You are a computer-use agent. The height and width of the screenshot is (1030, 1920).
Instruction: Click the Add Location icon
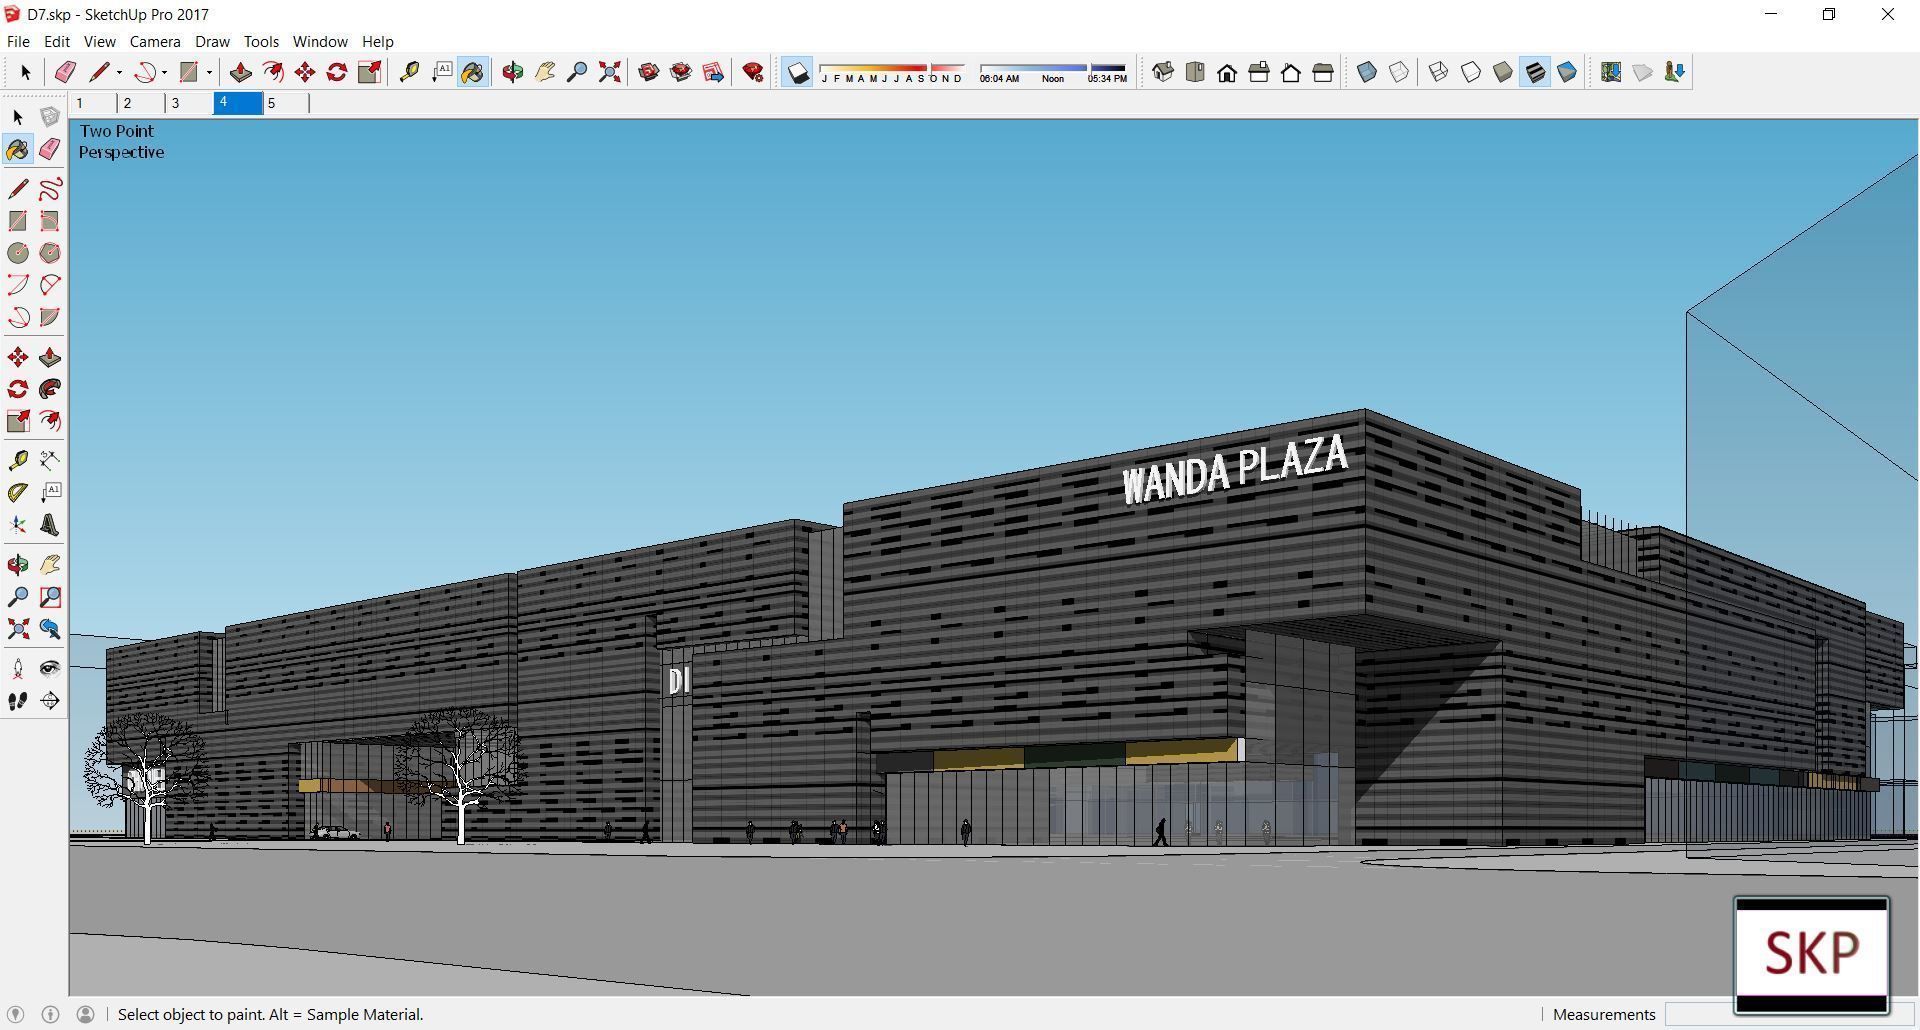1611,72
